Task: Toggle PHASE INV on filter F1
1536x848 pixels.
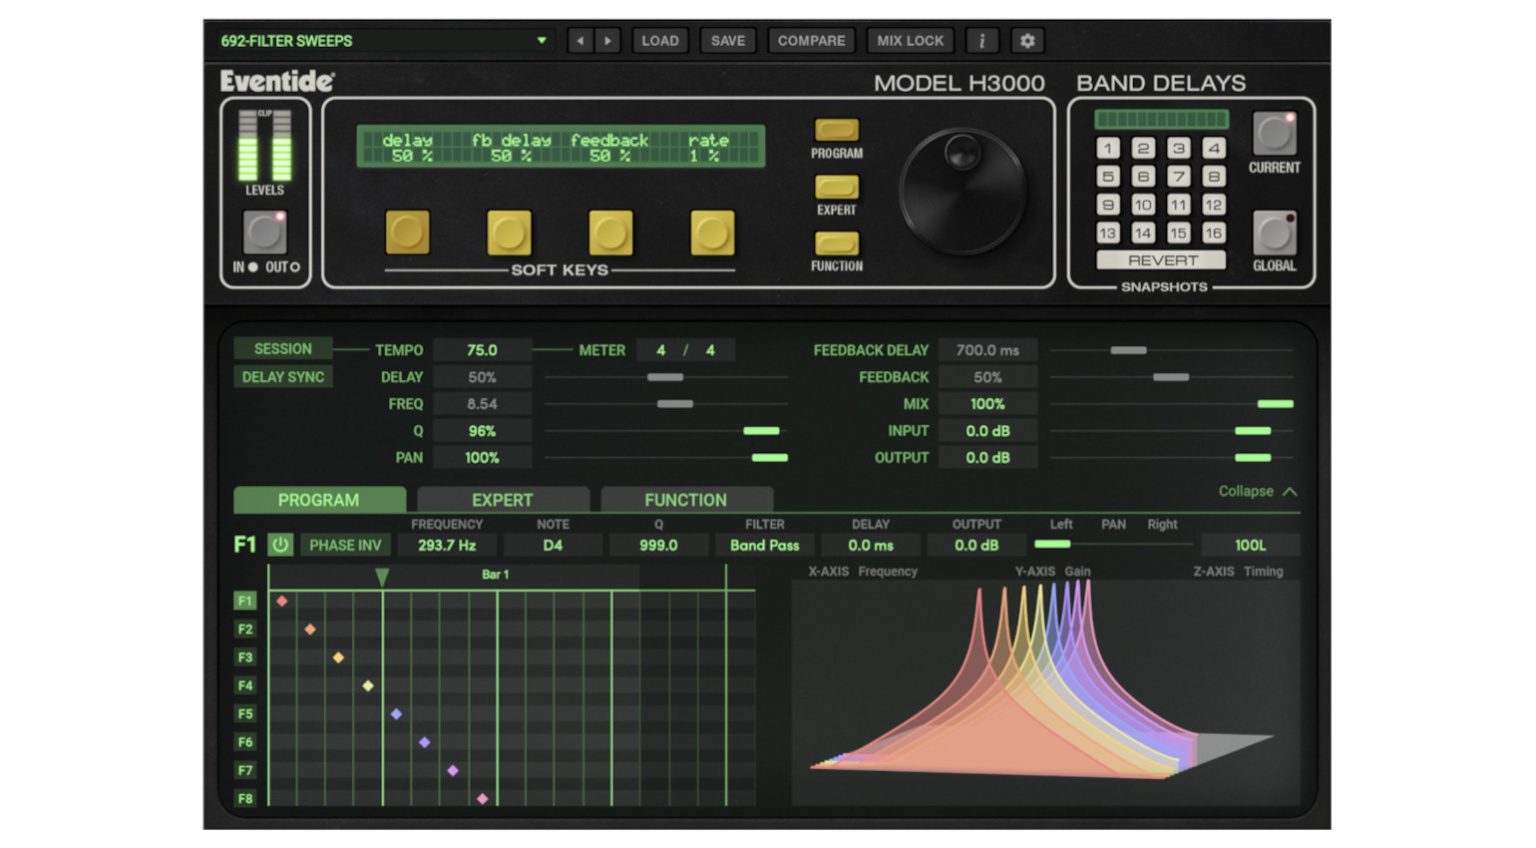Action: click(x=345, y=545)
